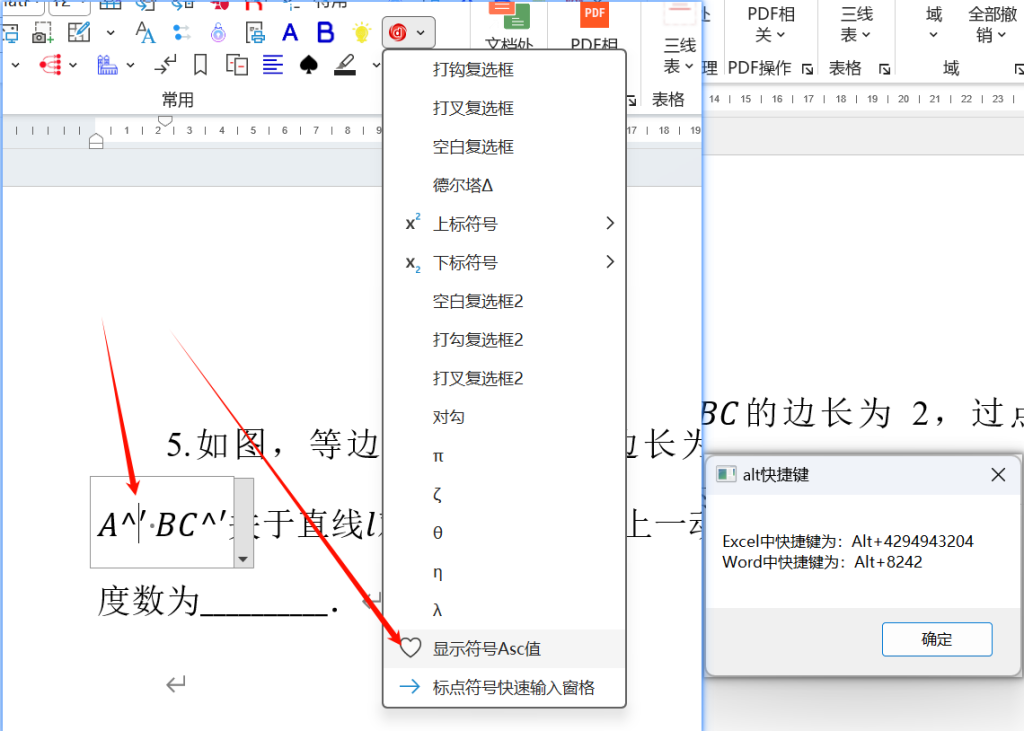Click 确定 in alt快捷键 dialog
1024x731 pixels.
(936, 639)
